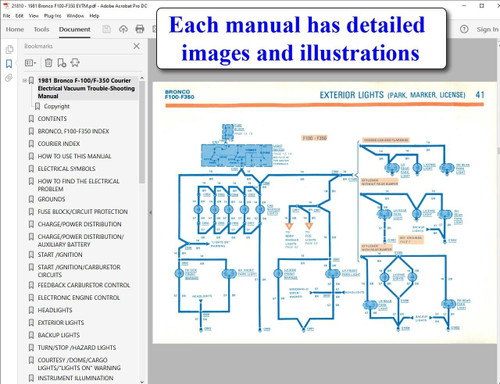Open the COURIER INDEX bookmark
The height and width of the screenshot is (384, 500).
pos(59,144)
